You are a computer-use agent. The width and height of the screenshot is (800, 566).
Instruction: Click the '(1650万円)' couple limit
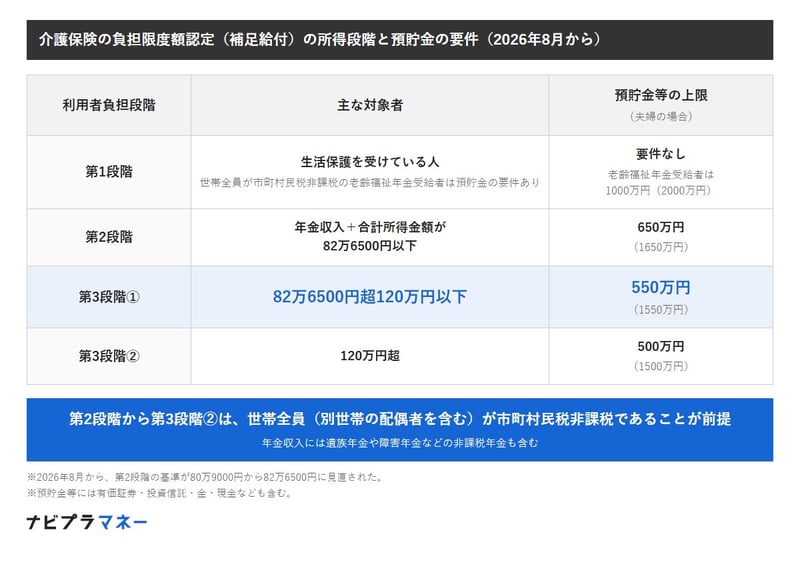tap(661, 247)
